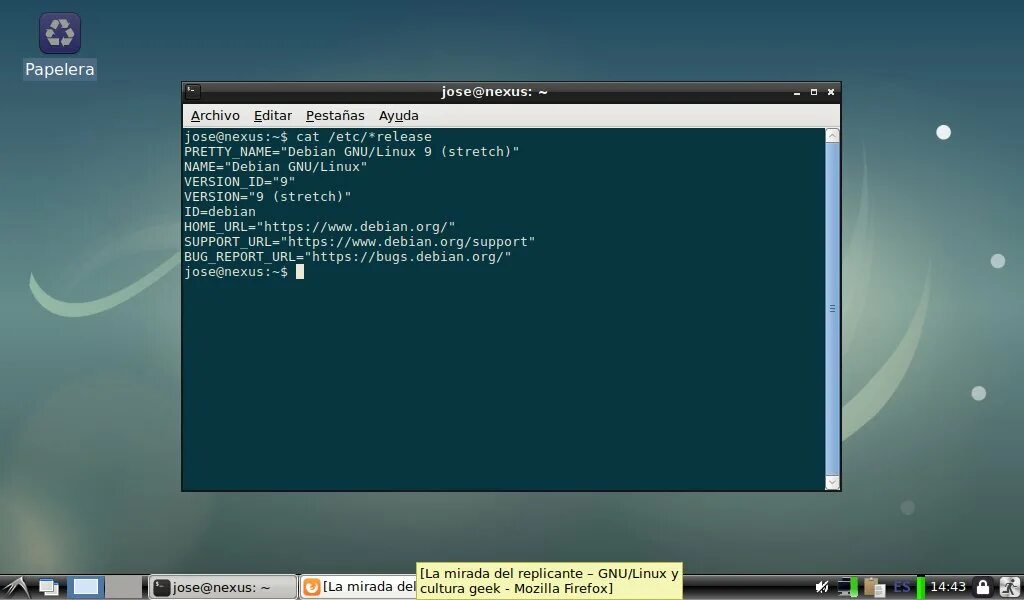Lock the screen with the padlock icon

(982, 587)
